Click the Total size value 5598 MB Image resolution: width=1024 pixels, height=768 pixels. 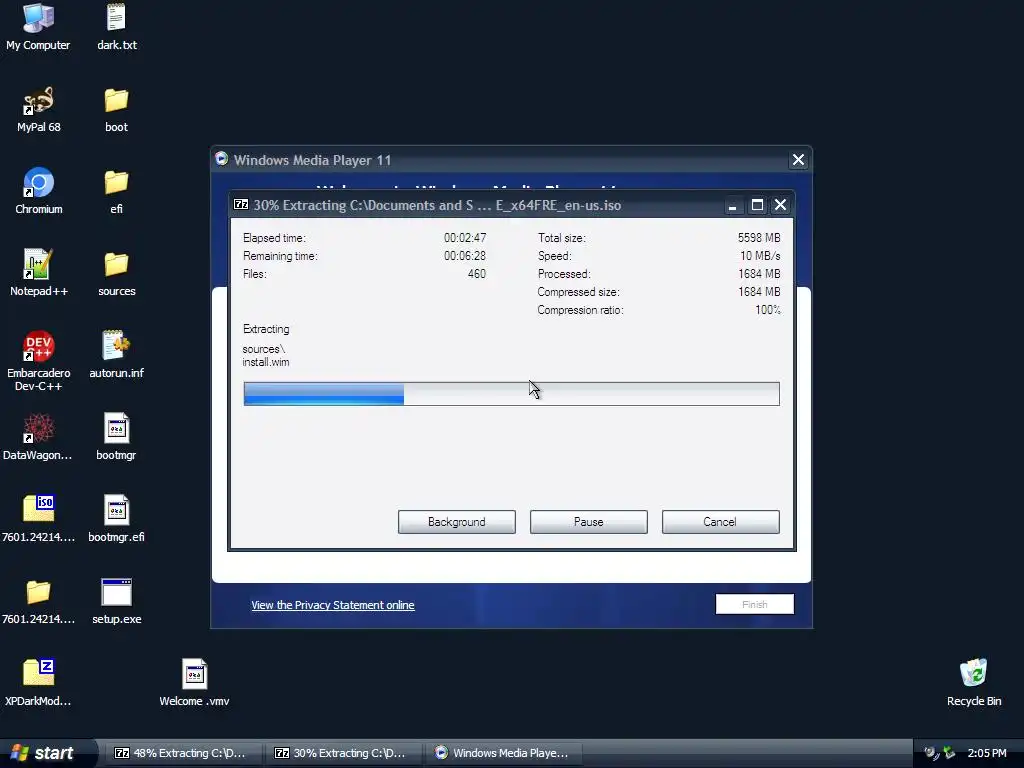[759, 238]
